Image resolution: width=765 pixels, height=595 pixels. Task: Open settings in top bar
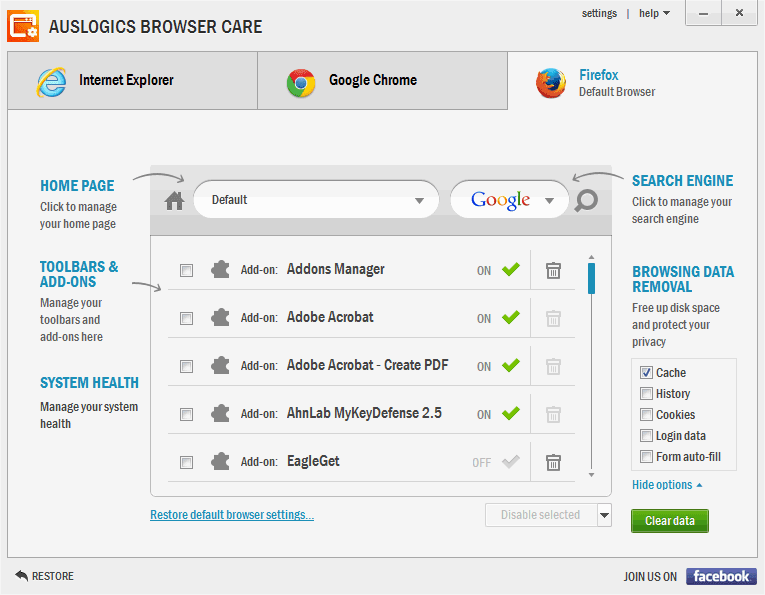coord(599,14)
